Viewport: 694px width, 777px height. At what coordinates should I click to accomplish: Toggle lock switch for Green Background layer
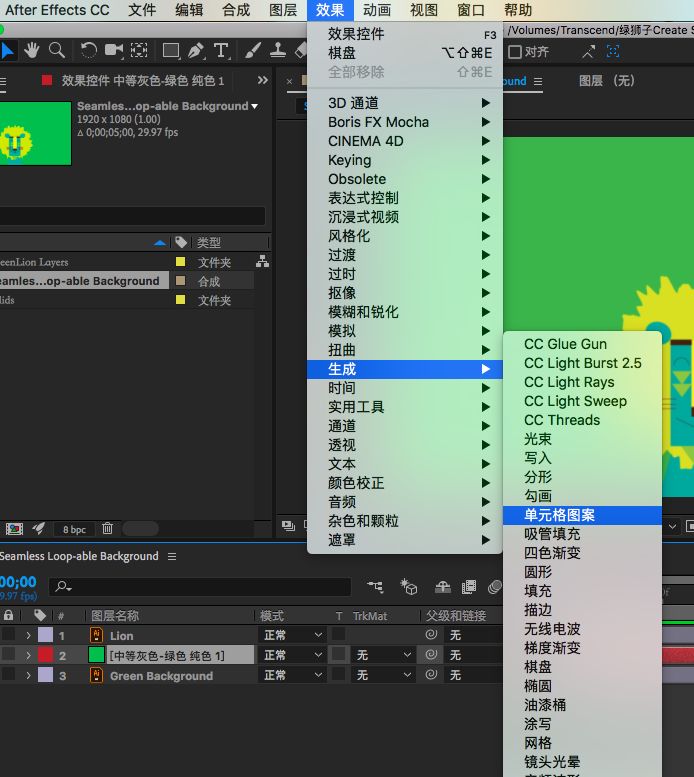click(x=9, y=675)
